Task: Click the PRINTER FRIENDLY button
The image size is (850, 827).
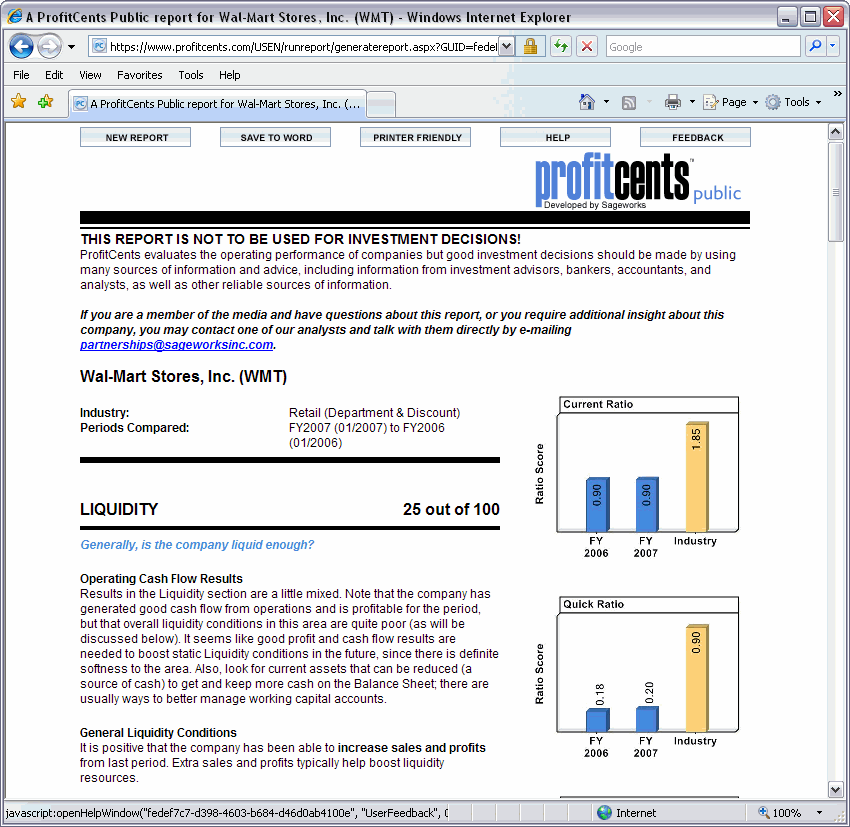Action: click(x=416, y=138)
